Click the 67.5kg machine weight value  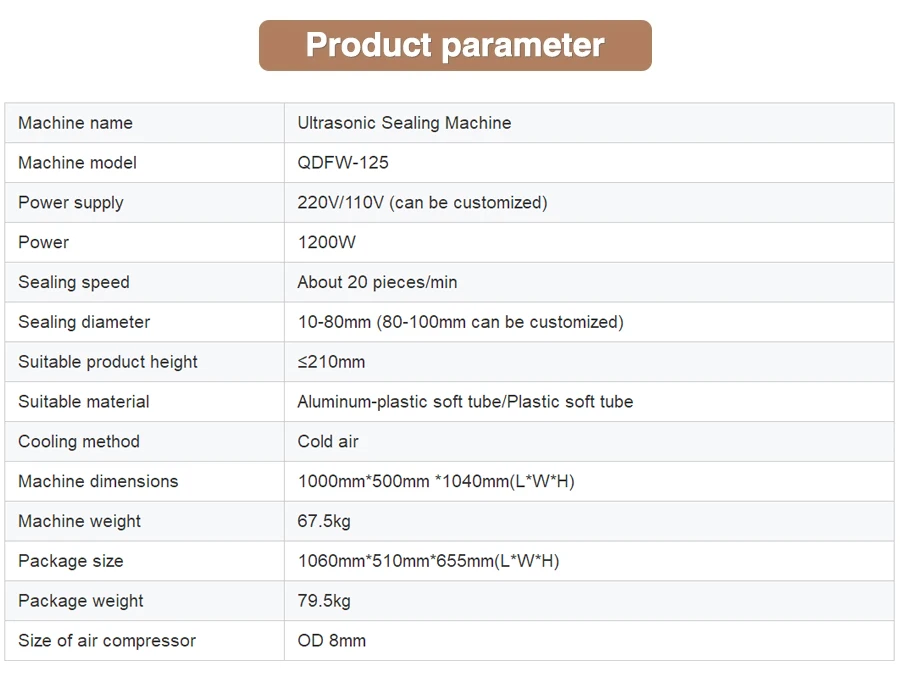point(324,521)
